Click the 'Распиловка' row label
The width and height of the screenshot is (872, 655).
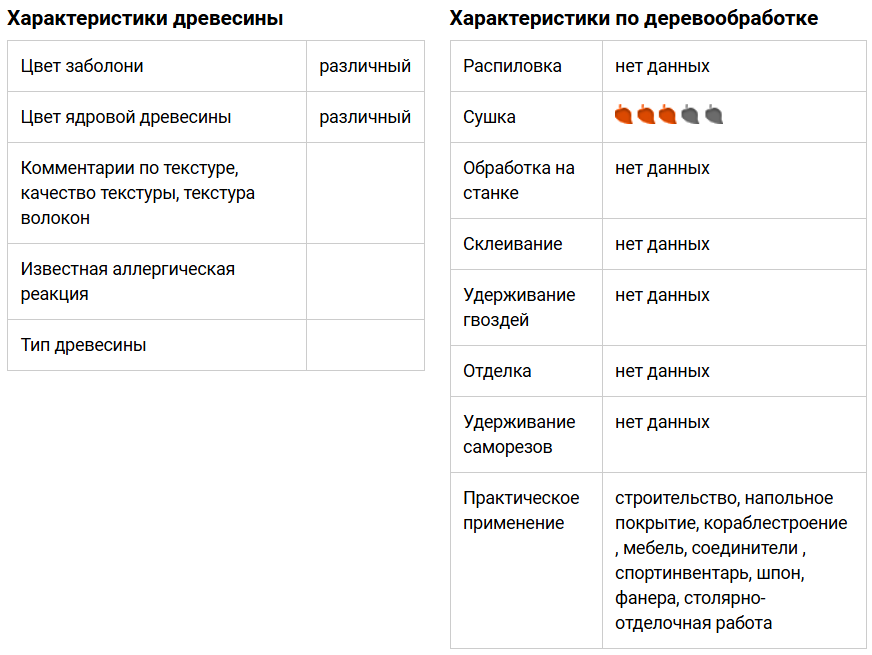512,66
